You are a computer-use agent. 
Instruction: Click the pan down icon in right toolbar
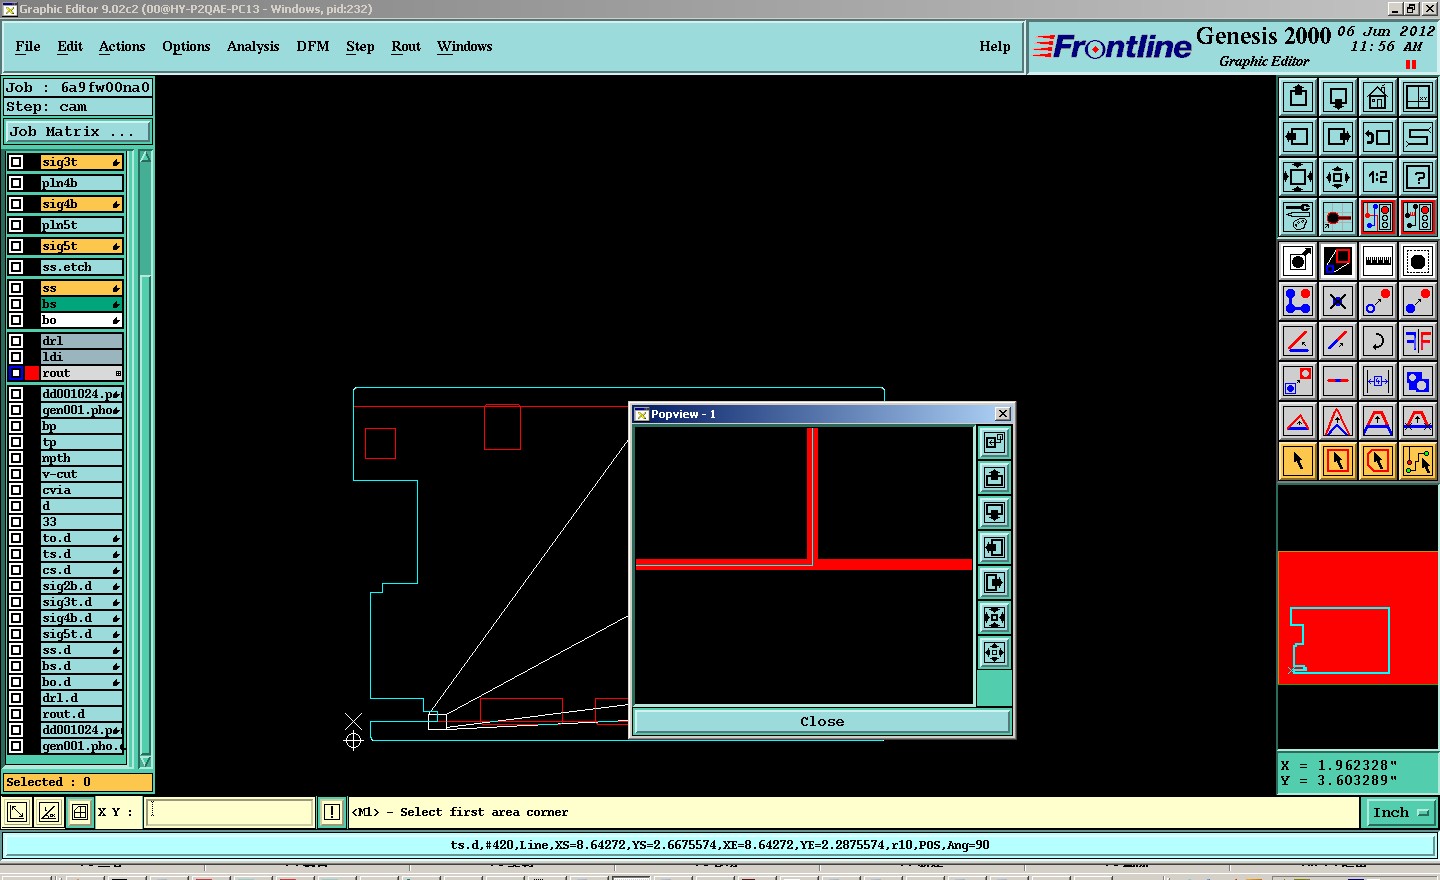click(1338, 97)
